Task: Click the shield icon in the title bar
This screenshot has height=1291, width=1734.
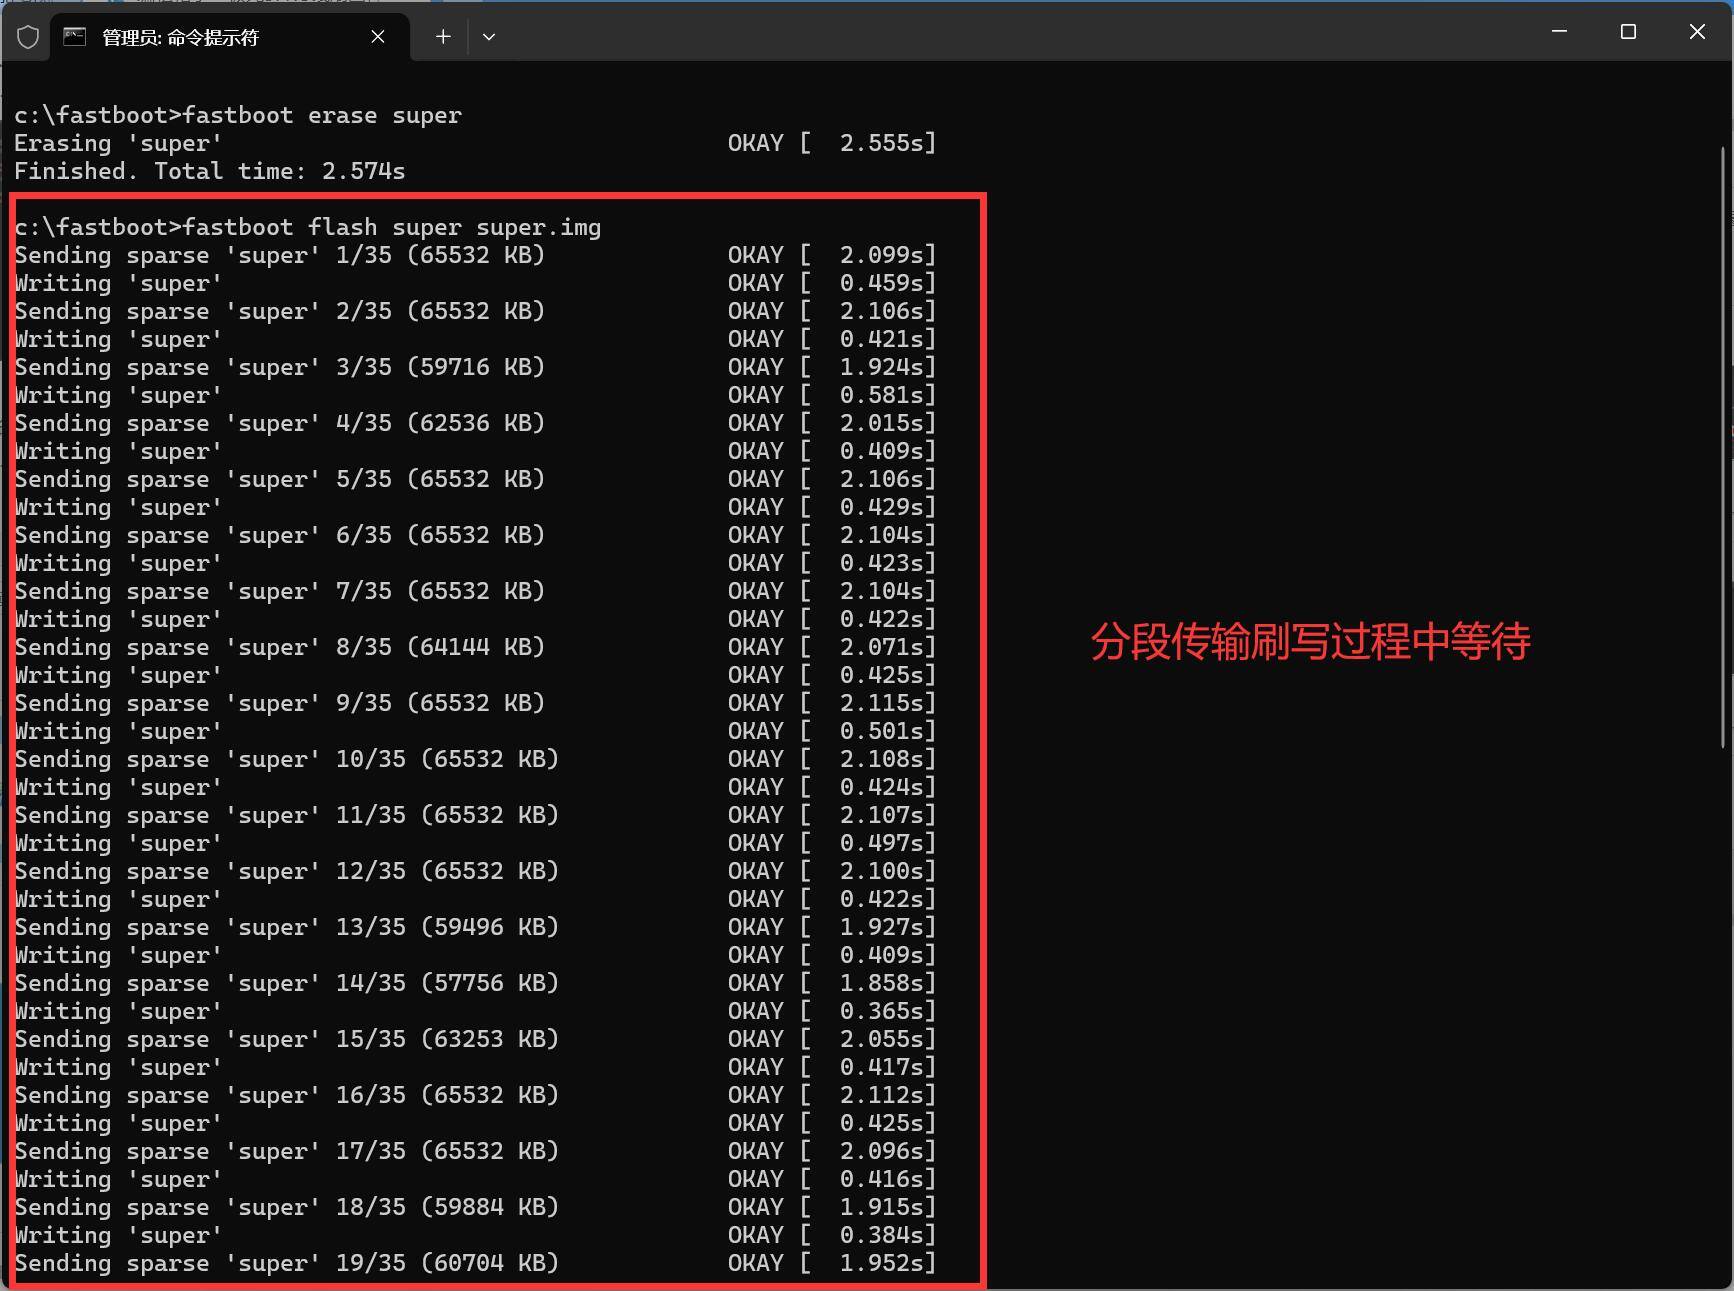Action: pos(28,37)
